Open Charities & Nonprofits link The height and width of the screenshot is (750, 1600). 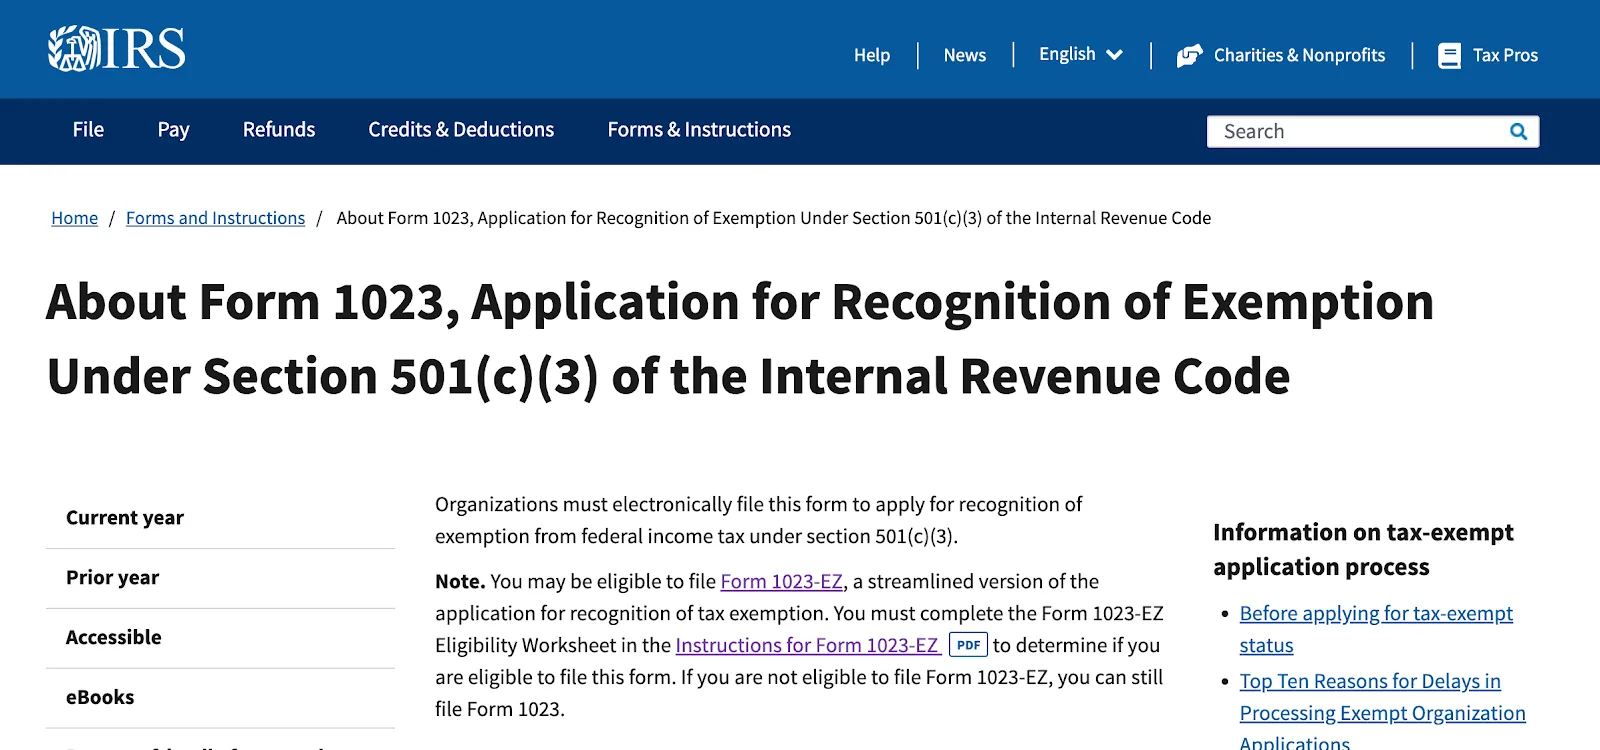1299,56
